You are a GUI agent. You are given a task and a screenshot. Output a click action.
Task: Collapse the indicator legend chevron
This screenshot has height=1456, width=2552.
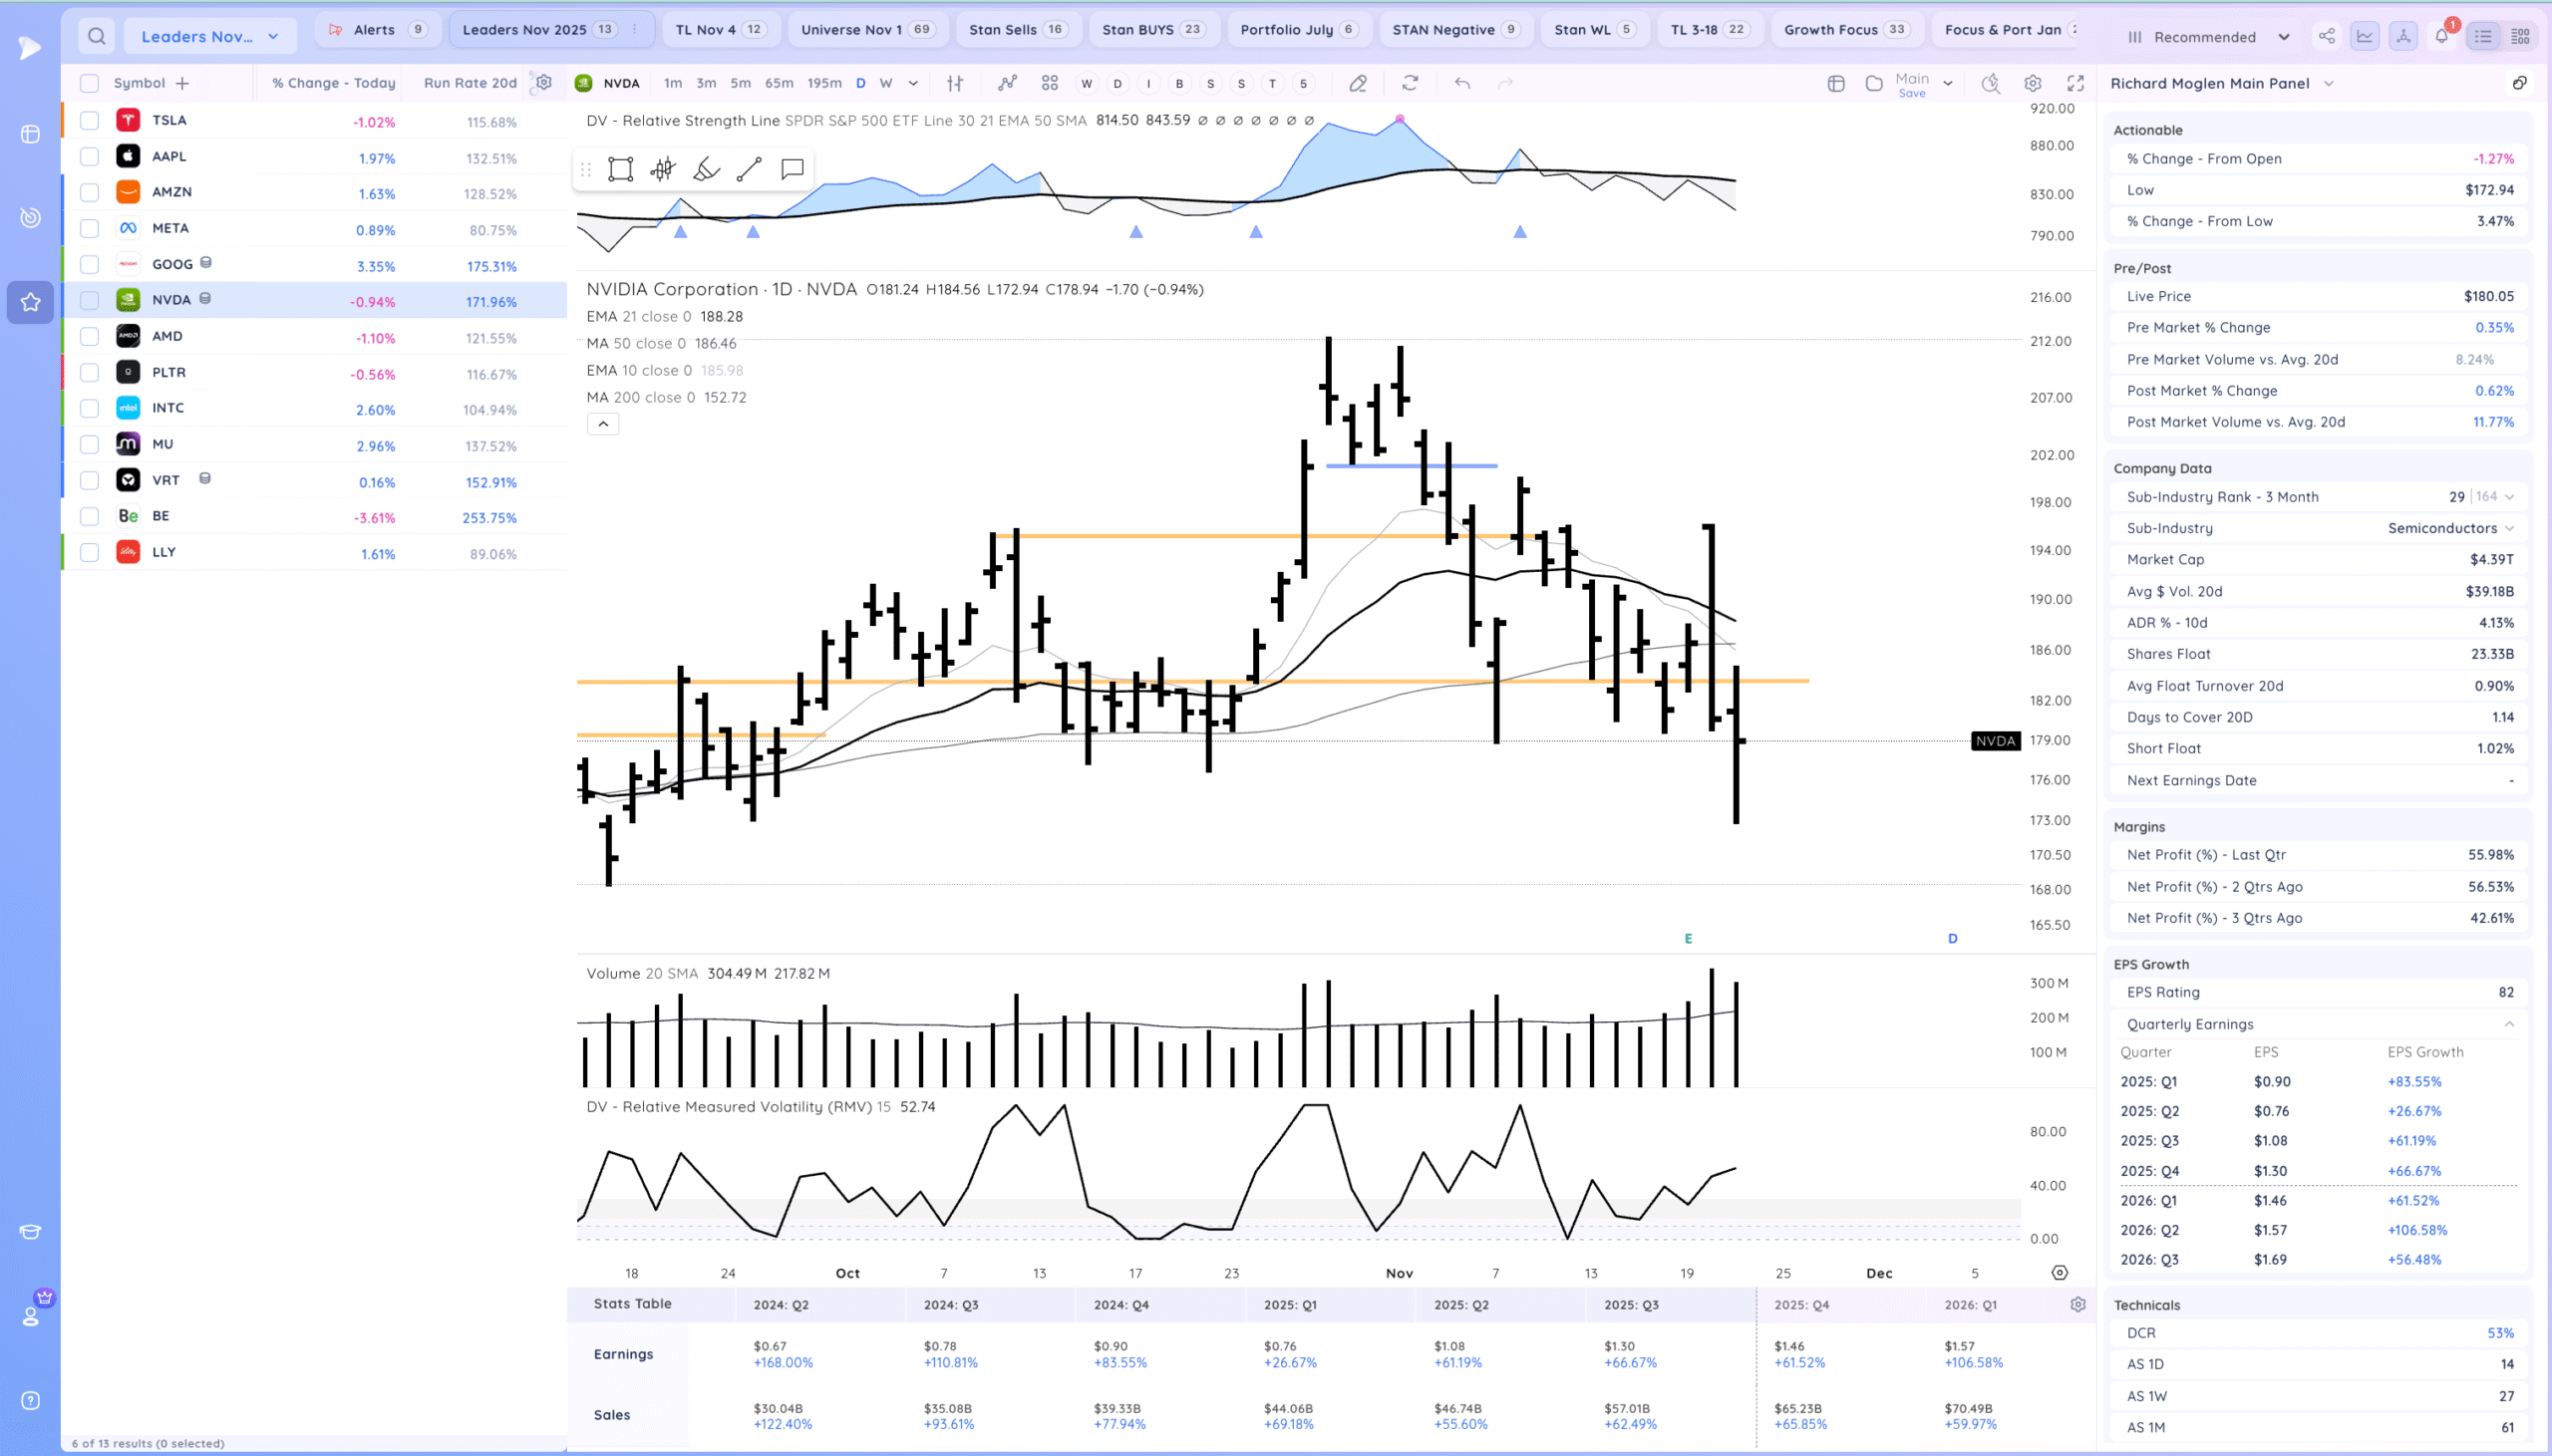603,424
